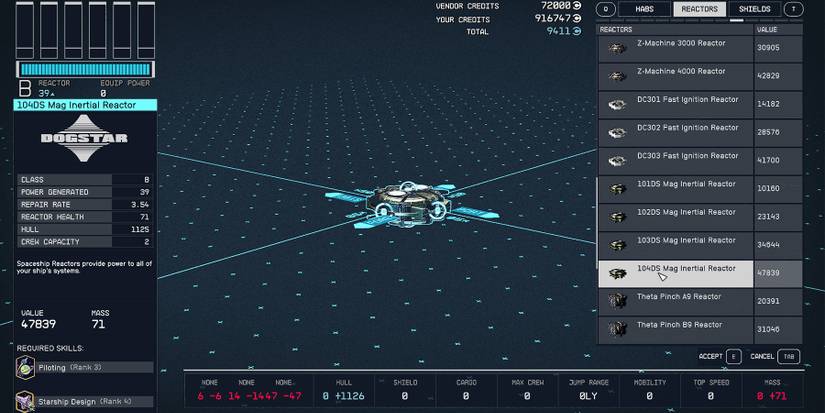This screenshot has height=413, width=825.
Task: Click DC302 Fast Ignition Reactor thumbnail
Action: [x=617, y=133]
